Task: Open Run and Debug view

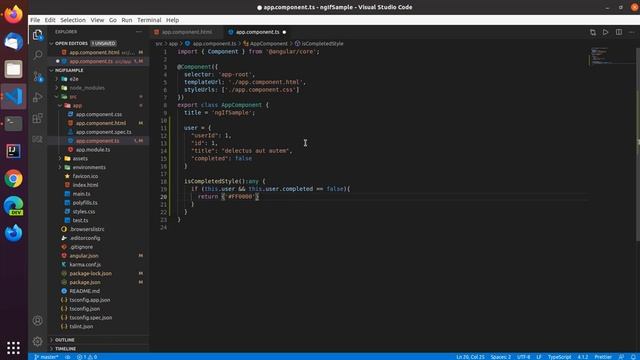Action: [38, 97]
